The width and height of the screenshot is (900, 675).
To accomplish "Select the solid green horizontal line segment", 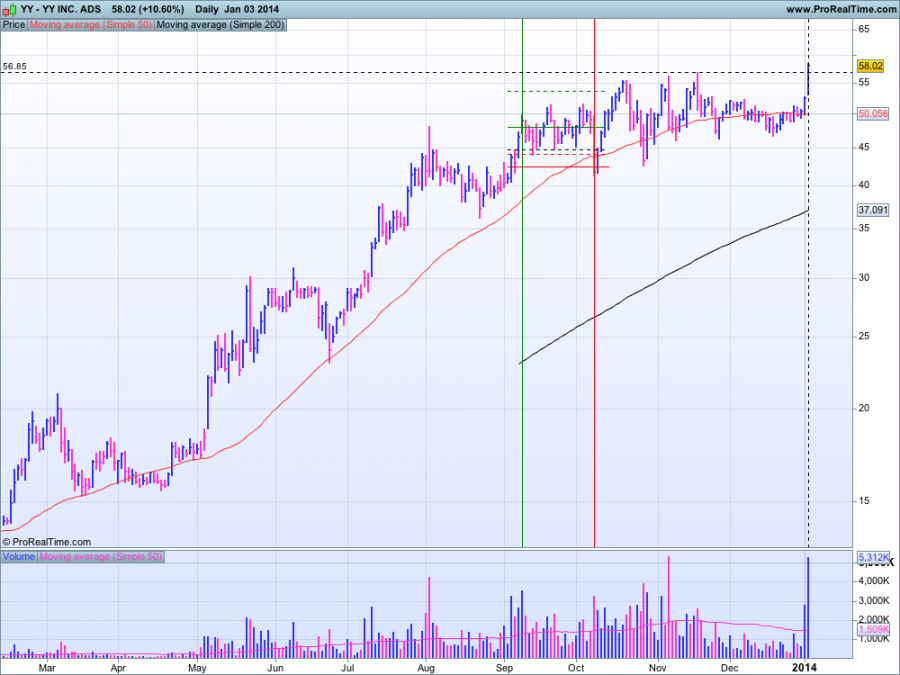I will tap(556, 127).
